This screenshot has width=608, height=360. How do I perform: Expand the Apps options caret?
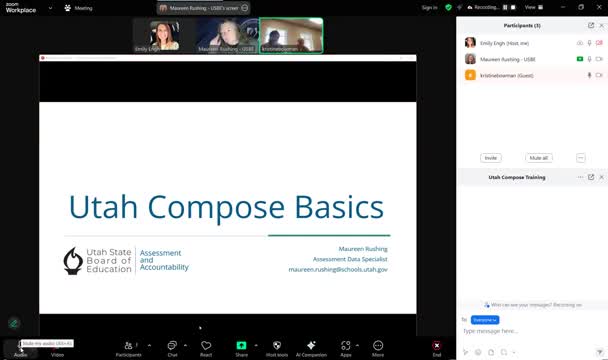pyautogui.click(x=357, y=345)
